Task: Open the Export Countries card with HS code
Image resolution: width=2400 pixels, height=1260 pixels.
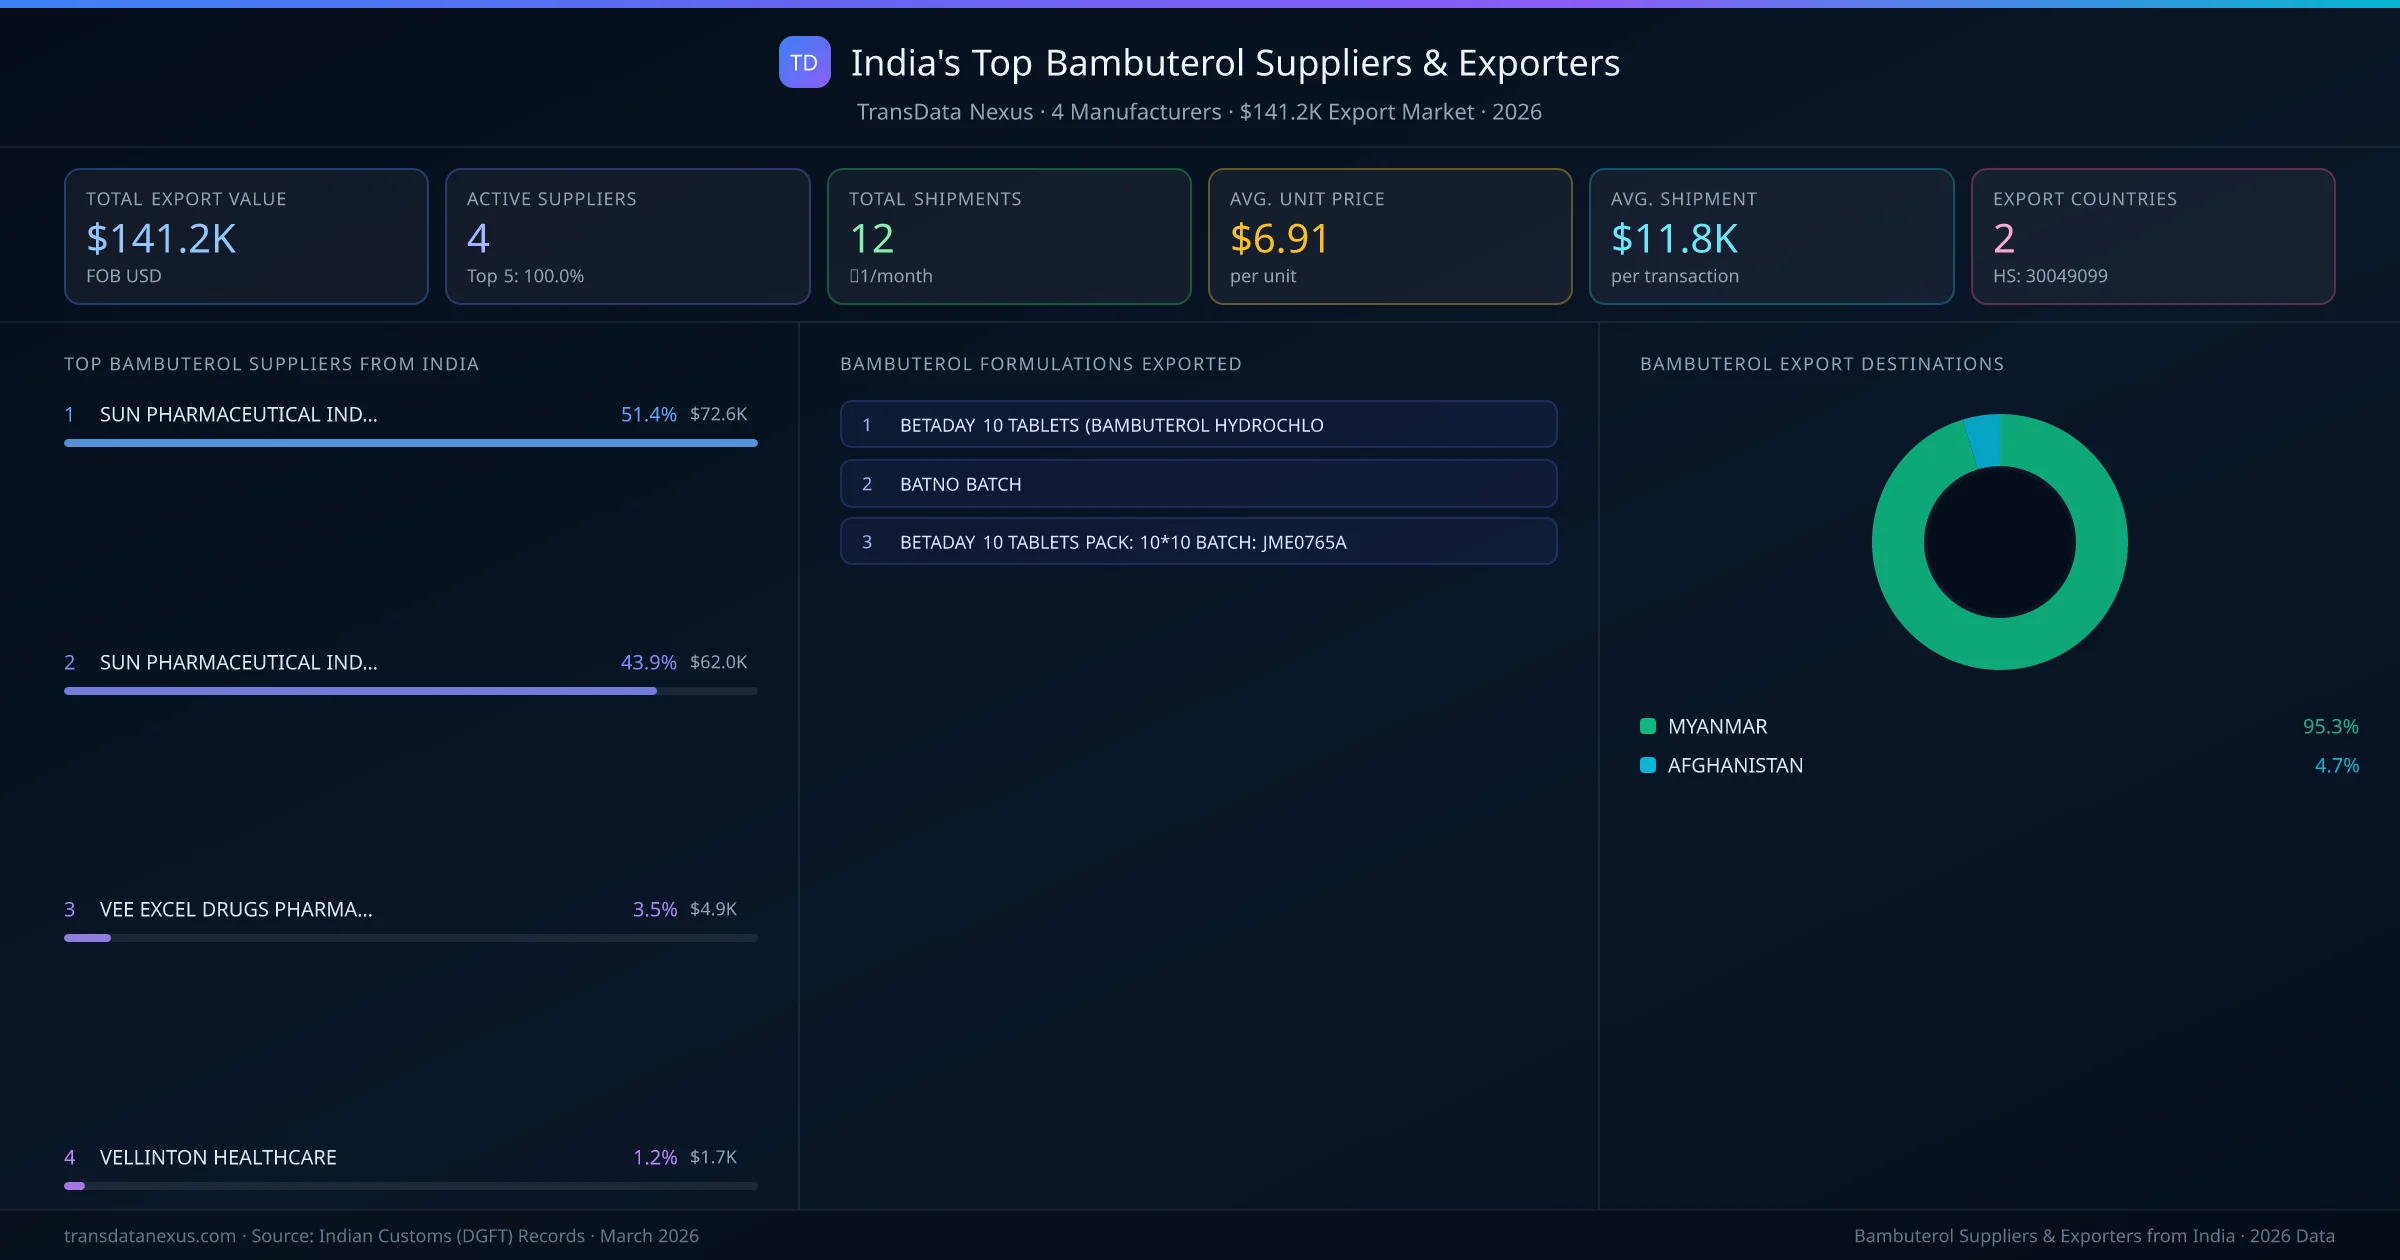Action: (x=2153, y=236)
